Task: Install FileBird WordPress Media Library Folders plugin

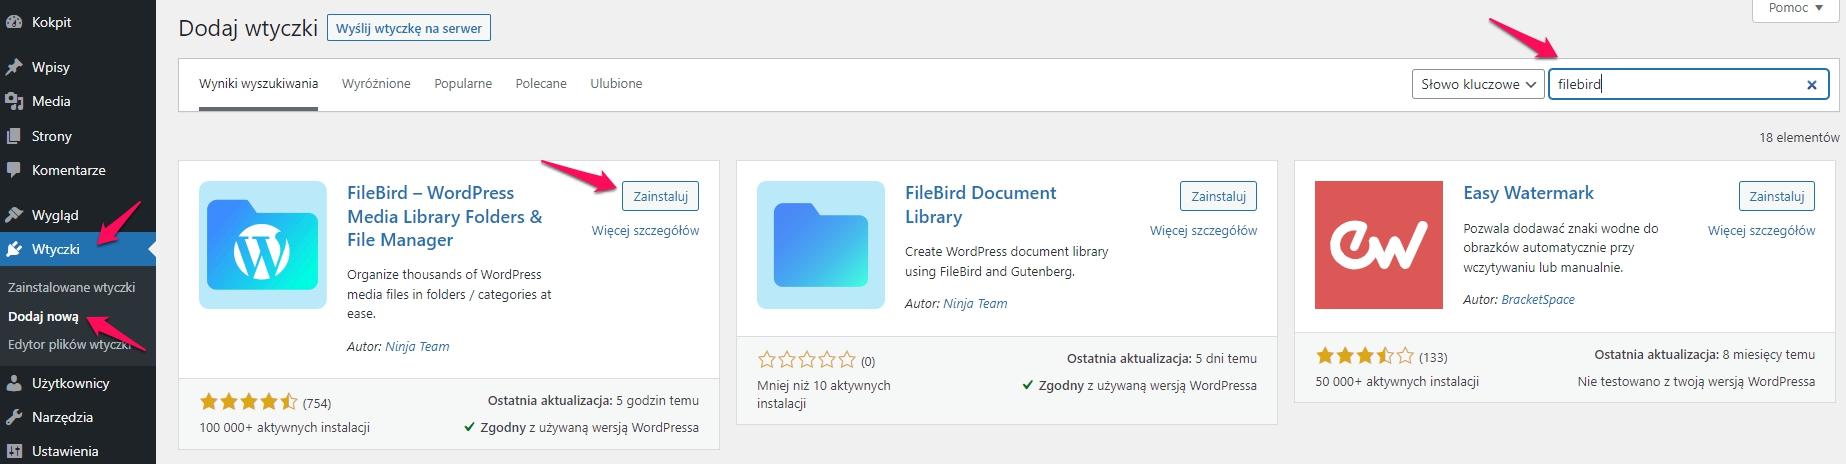Action: tap(660, 196)
